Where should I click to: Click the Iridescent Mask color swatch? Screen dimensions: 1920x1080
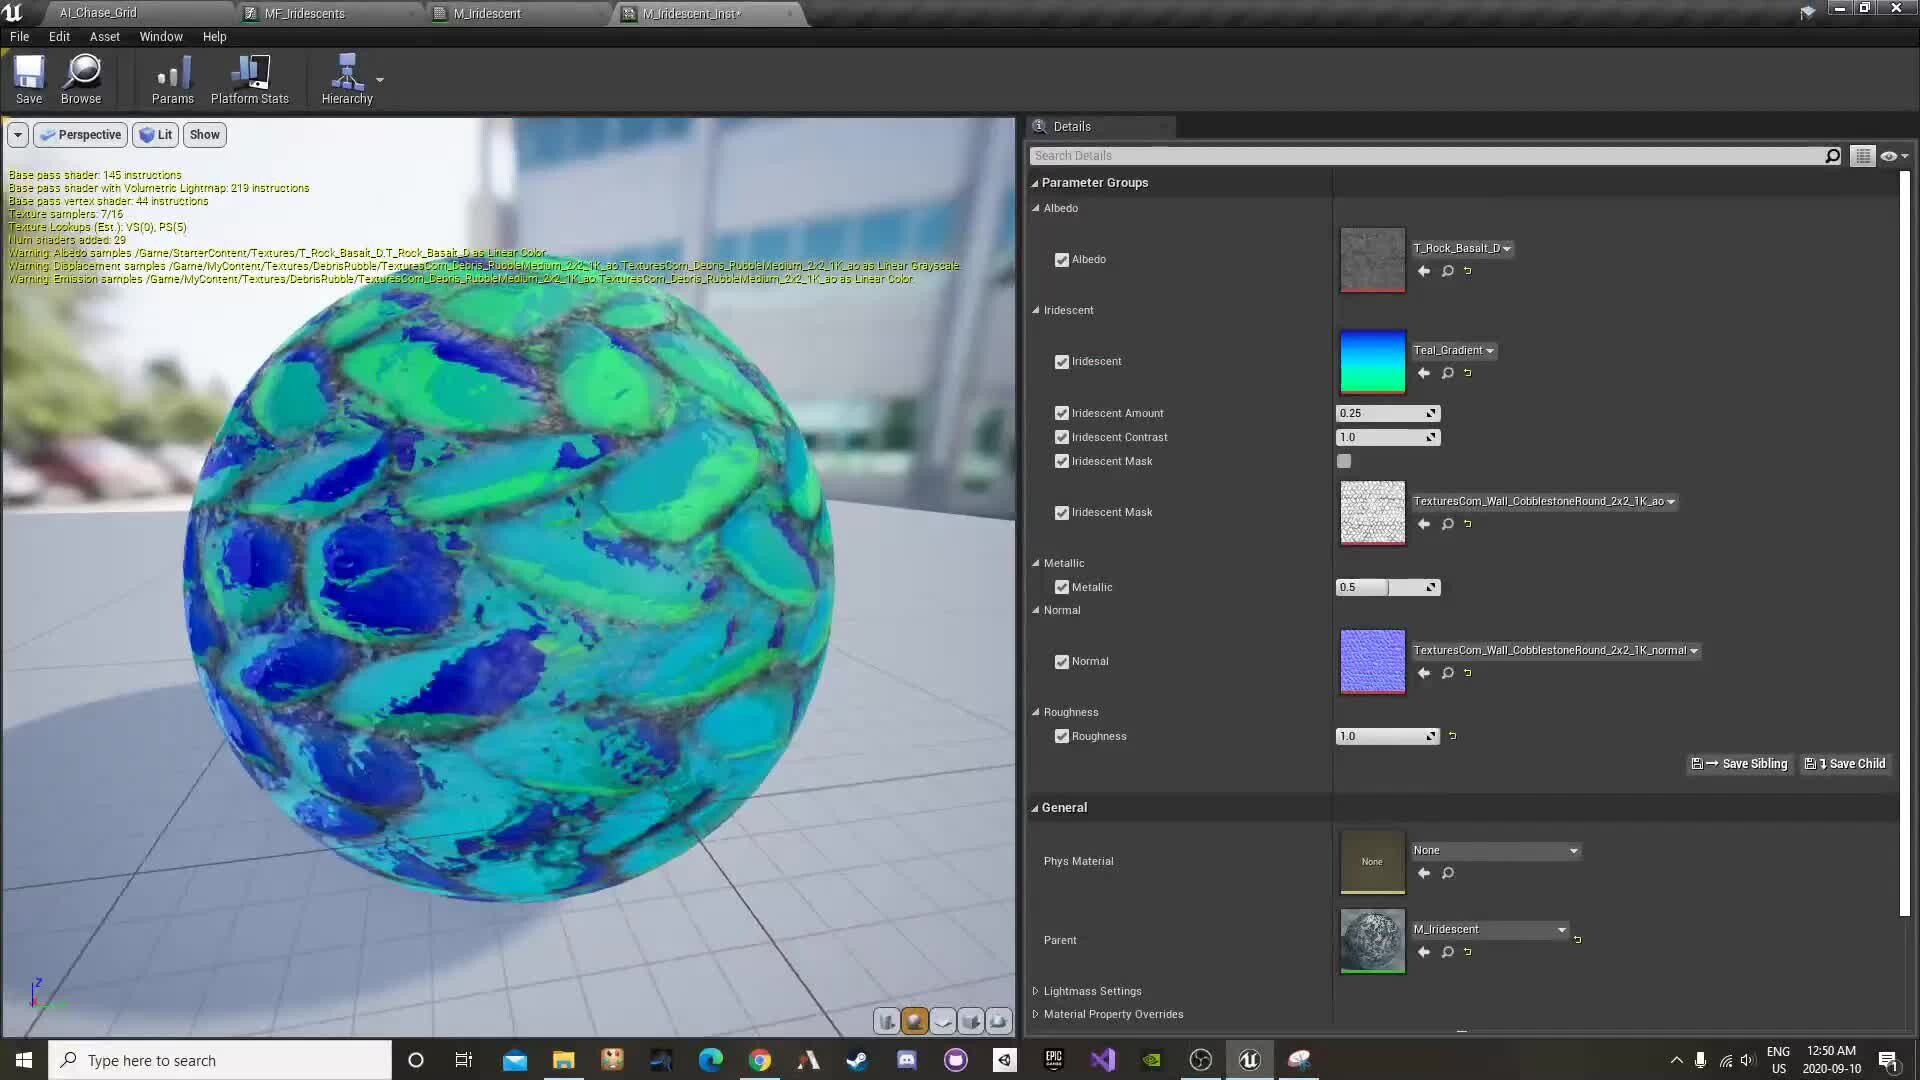[x=1343, y=461]
